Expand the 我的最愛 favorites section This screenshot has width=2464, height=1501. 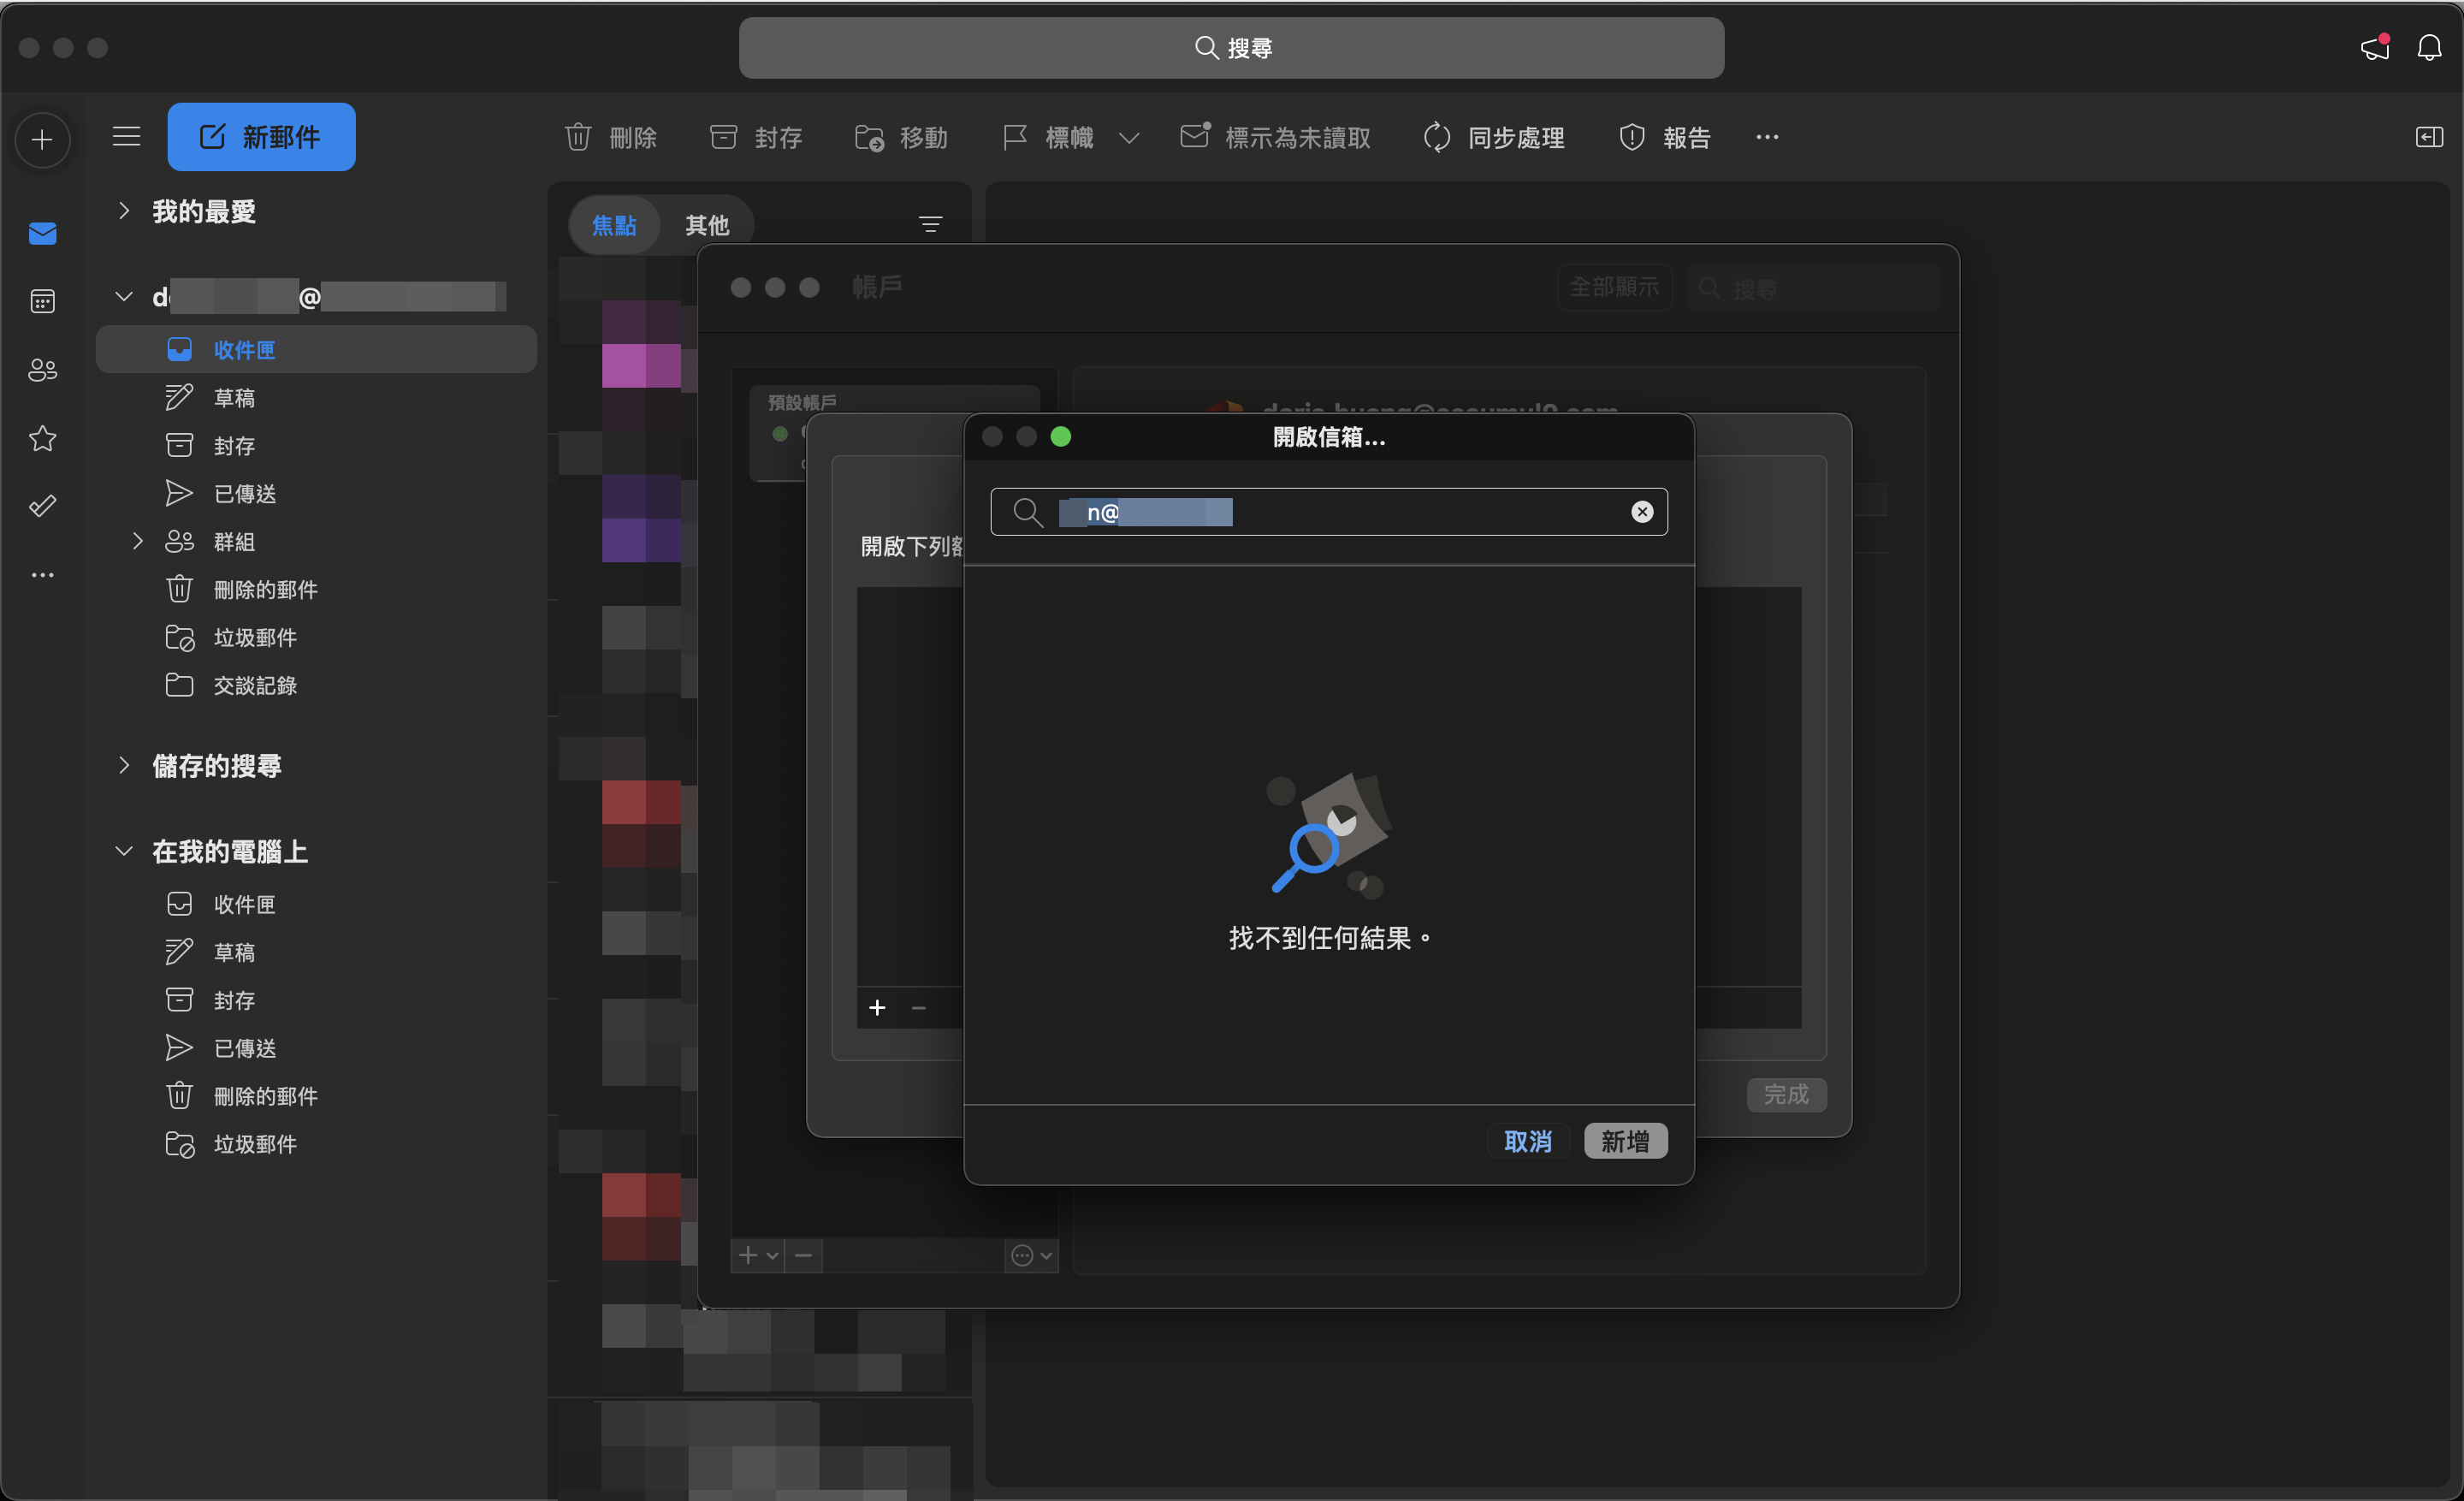point(124,211)
